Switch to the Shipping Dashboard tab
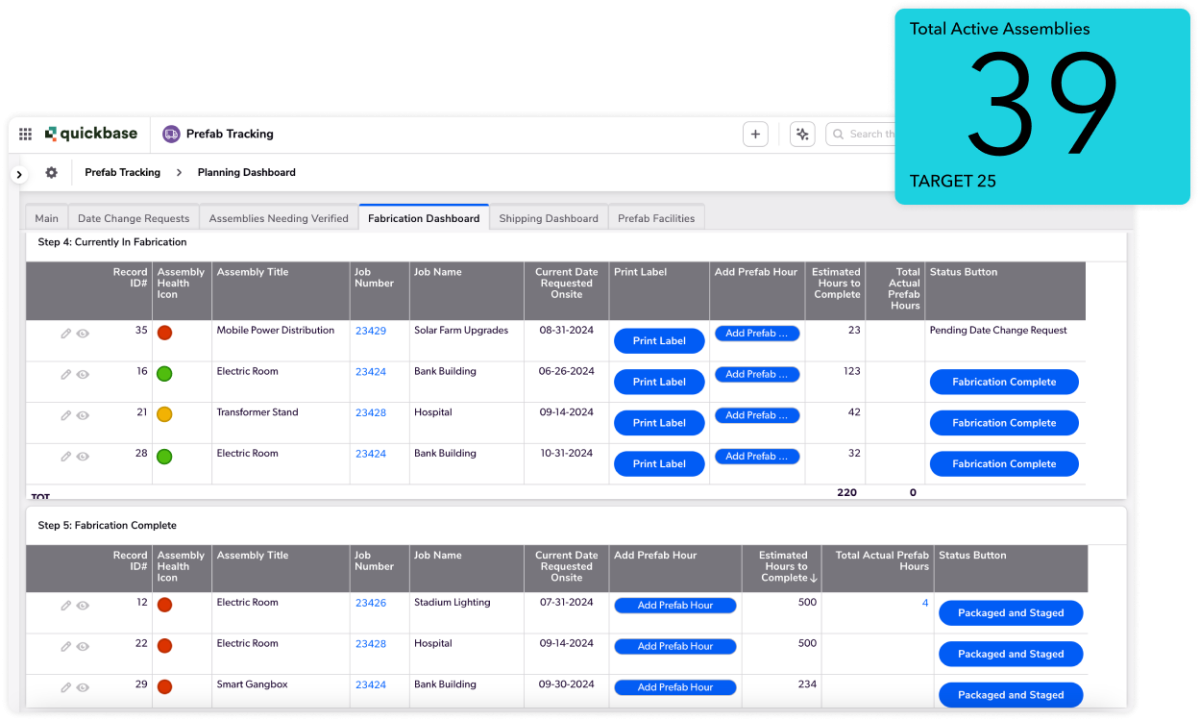1200x721 pixels. coord(548,217)
